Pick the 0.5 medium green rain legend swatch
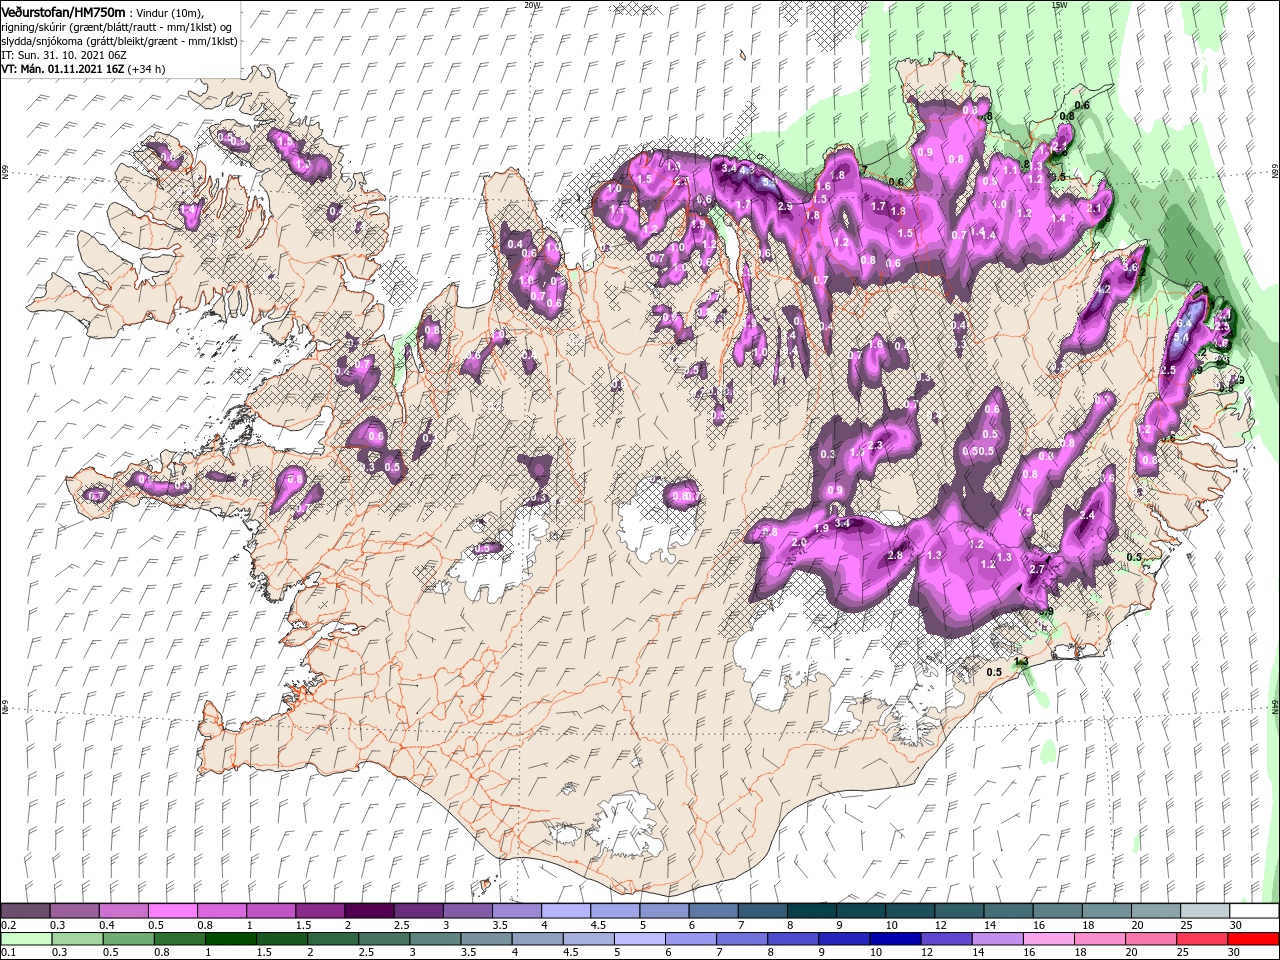This screenshot has height=960, width=1280. click(129, 938)
